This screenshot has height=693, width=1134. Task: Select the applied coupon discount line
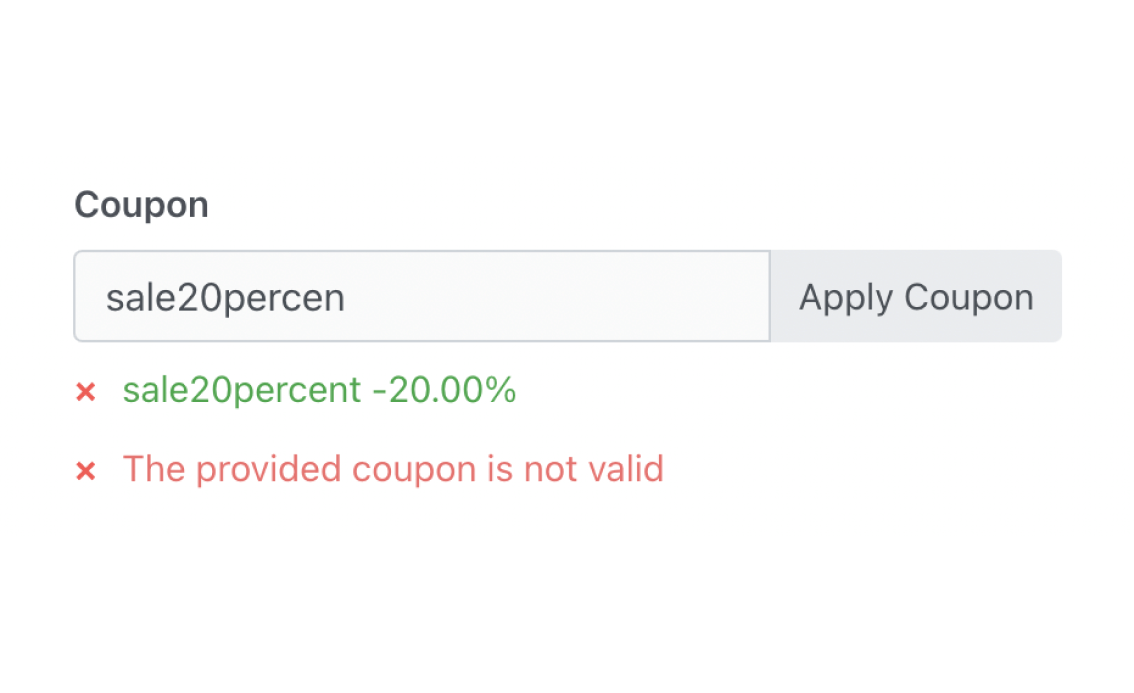[x=319, y=391]
